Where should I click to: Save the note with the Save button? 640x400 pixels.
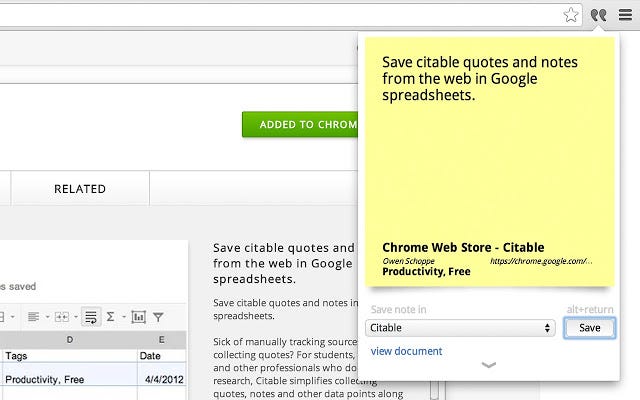point(589,328)
